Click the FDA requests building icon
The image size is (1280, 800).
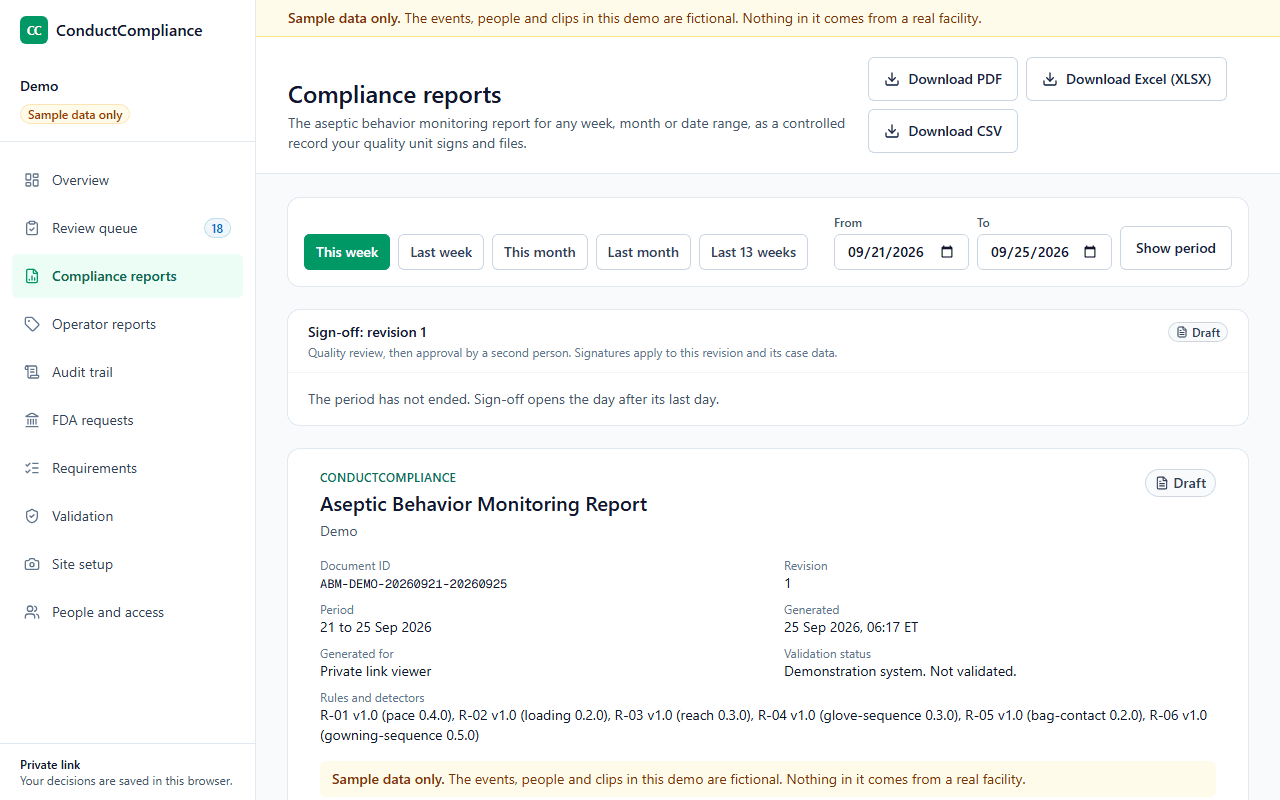click(x=32, y=420)
